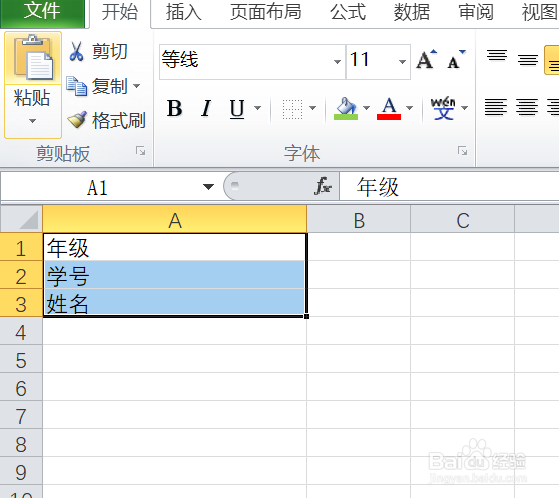Viewport: 559px width, 498px height.
Task: Select cell containing 姓名
Action: [175, 303]
